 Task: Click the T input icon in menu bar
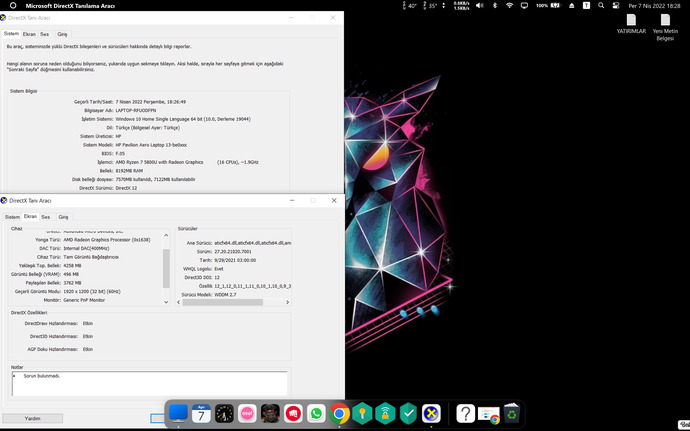[x=586, y=6]
